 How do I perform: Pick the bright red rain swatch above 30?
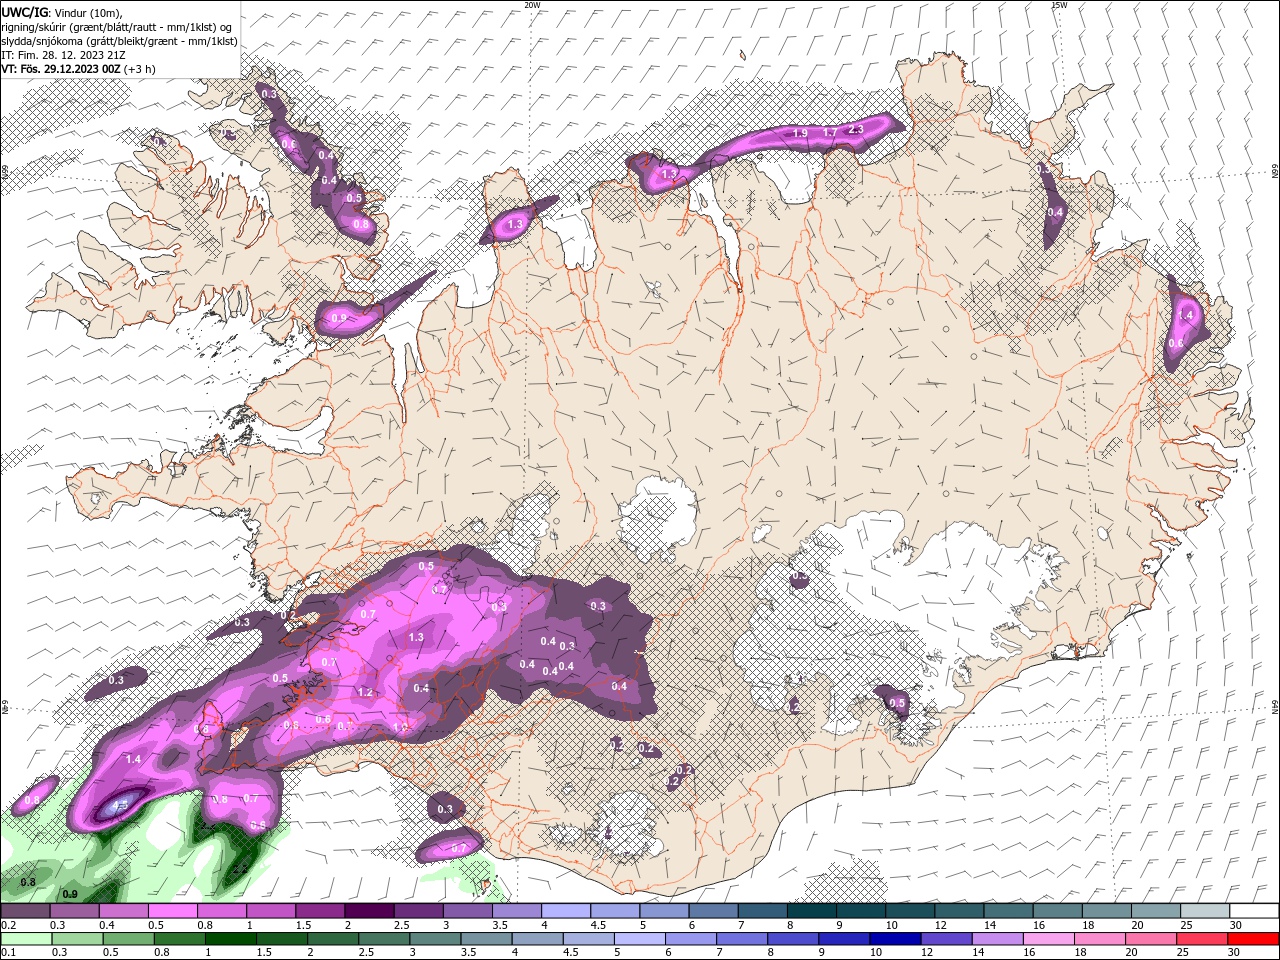coord(1254,938)
